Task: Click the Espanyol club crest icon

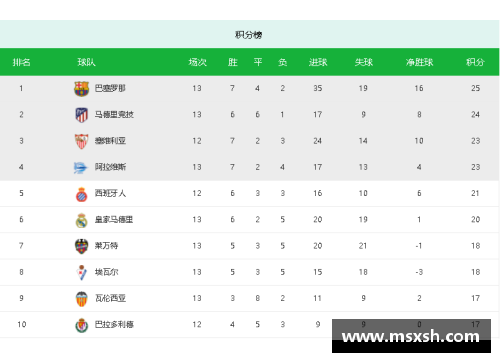Action: tap(81, 194)
